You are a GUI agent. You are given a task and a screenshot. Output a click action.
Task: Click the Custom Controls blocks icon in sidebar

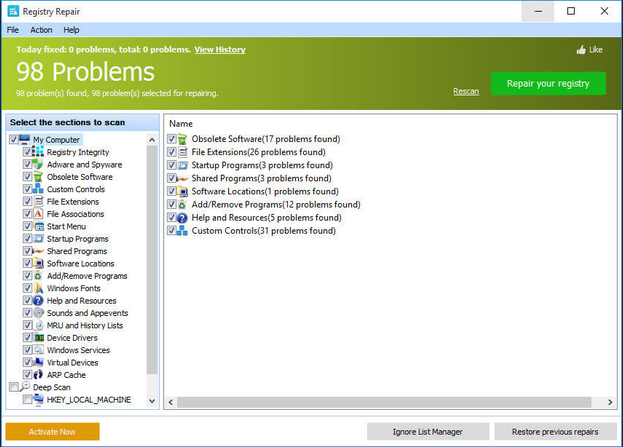[x=38, y=189]
